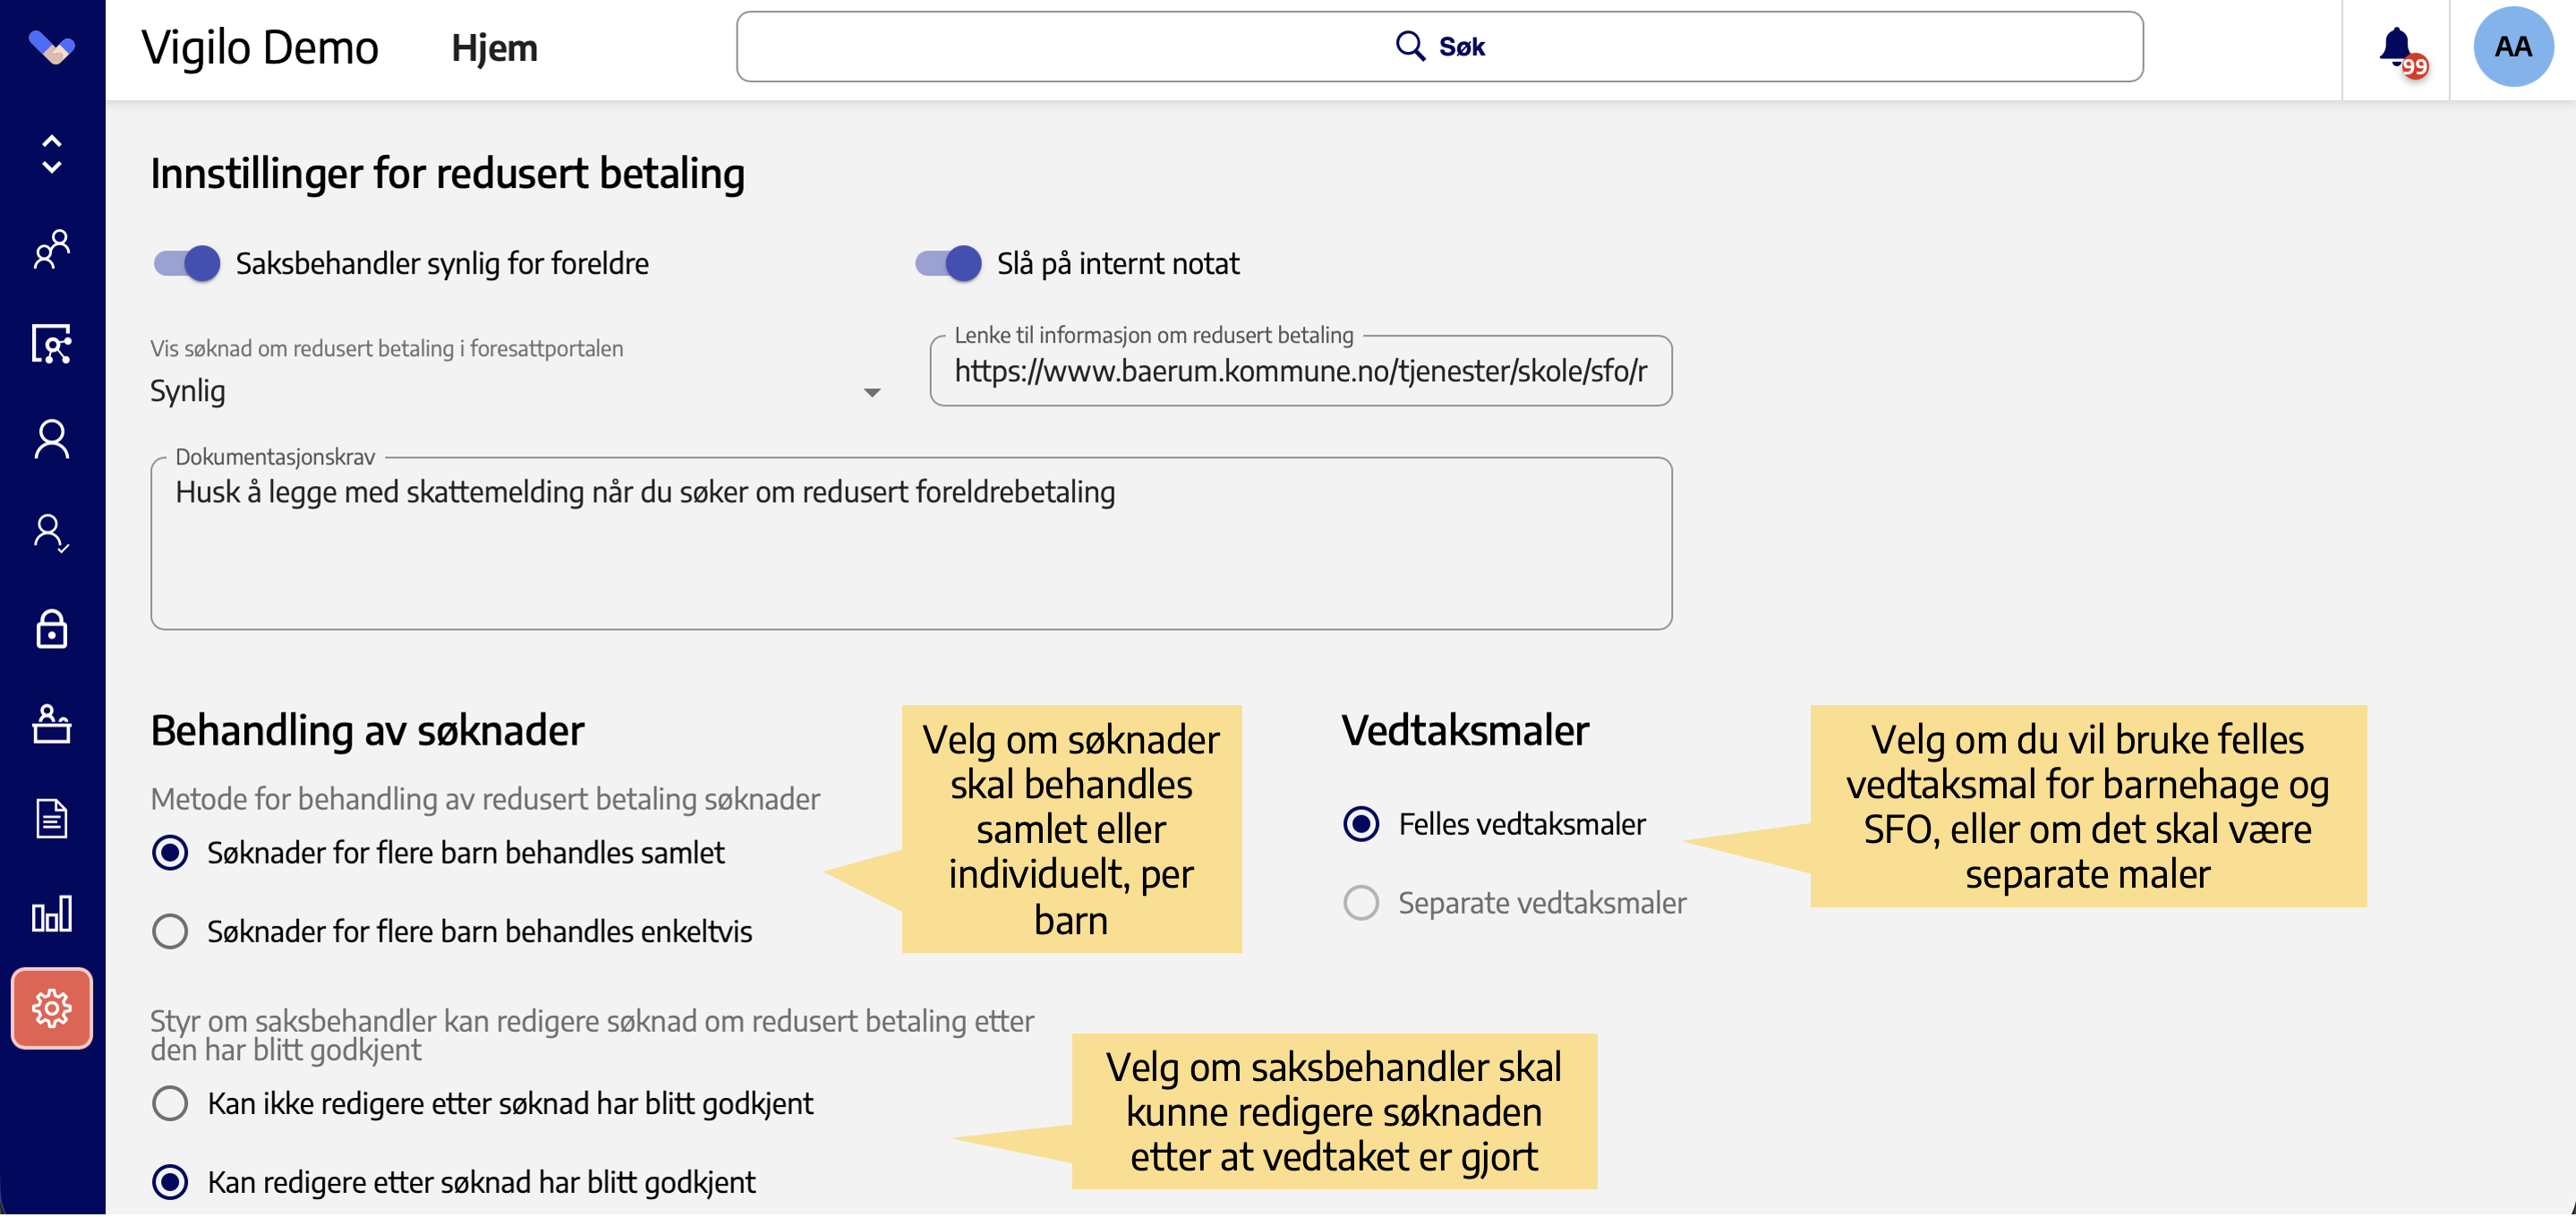Toggle Saksbehandler synlig for foreldre switch
The width and height of the screenshot is (2576, 1217).
187,264
